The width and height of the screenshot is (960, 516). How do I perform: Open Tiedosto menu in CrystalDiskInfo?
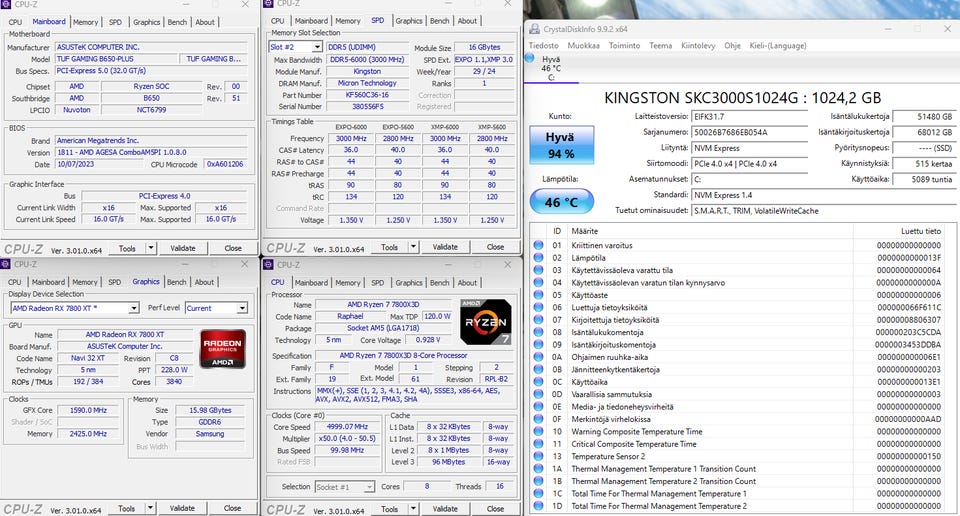[x=544, y=46]
